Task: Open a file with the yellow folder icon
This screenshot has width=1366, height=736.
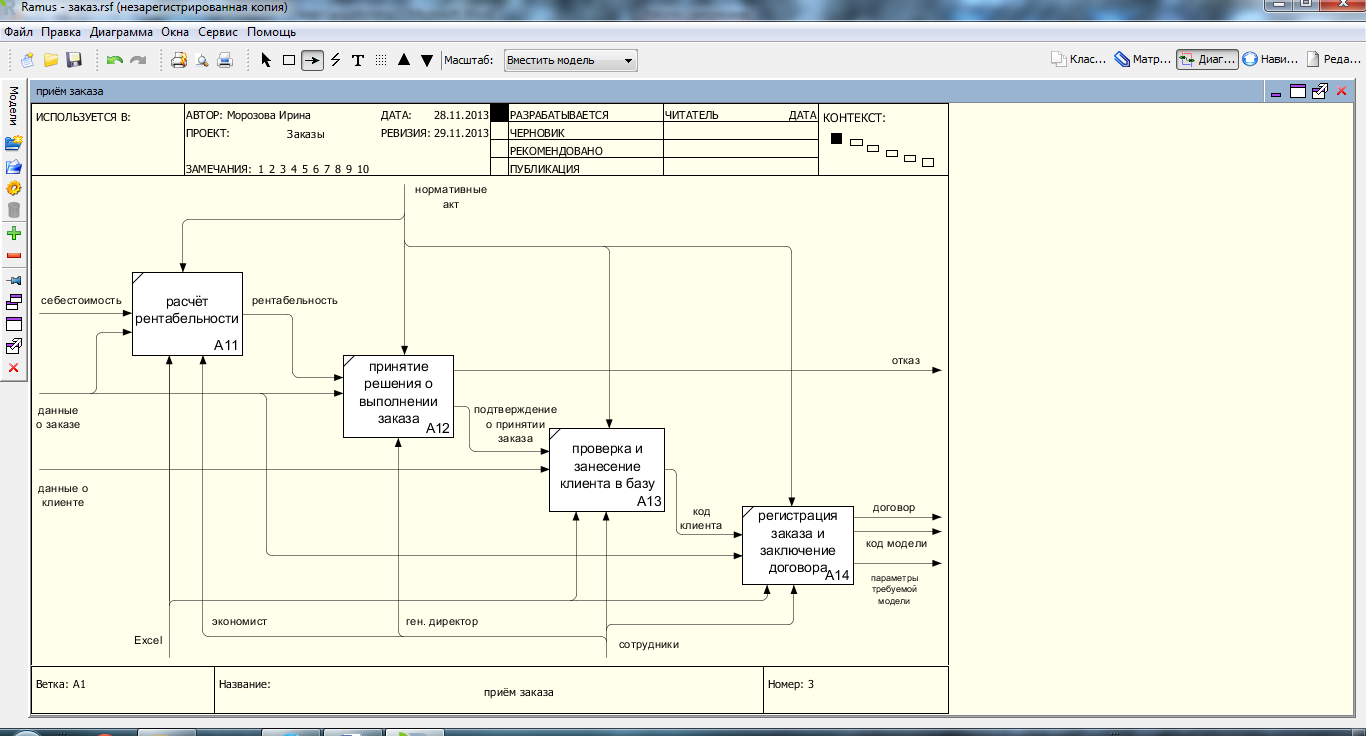Action: (50, 60)
